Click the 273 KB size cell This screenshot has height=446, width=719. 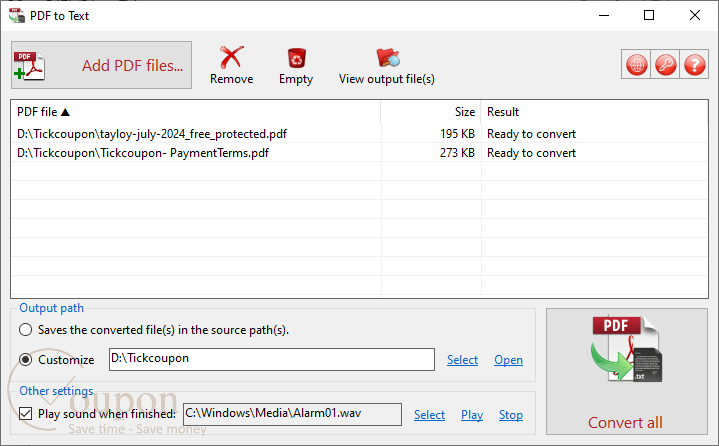(457, 153)
